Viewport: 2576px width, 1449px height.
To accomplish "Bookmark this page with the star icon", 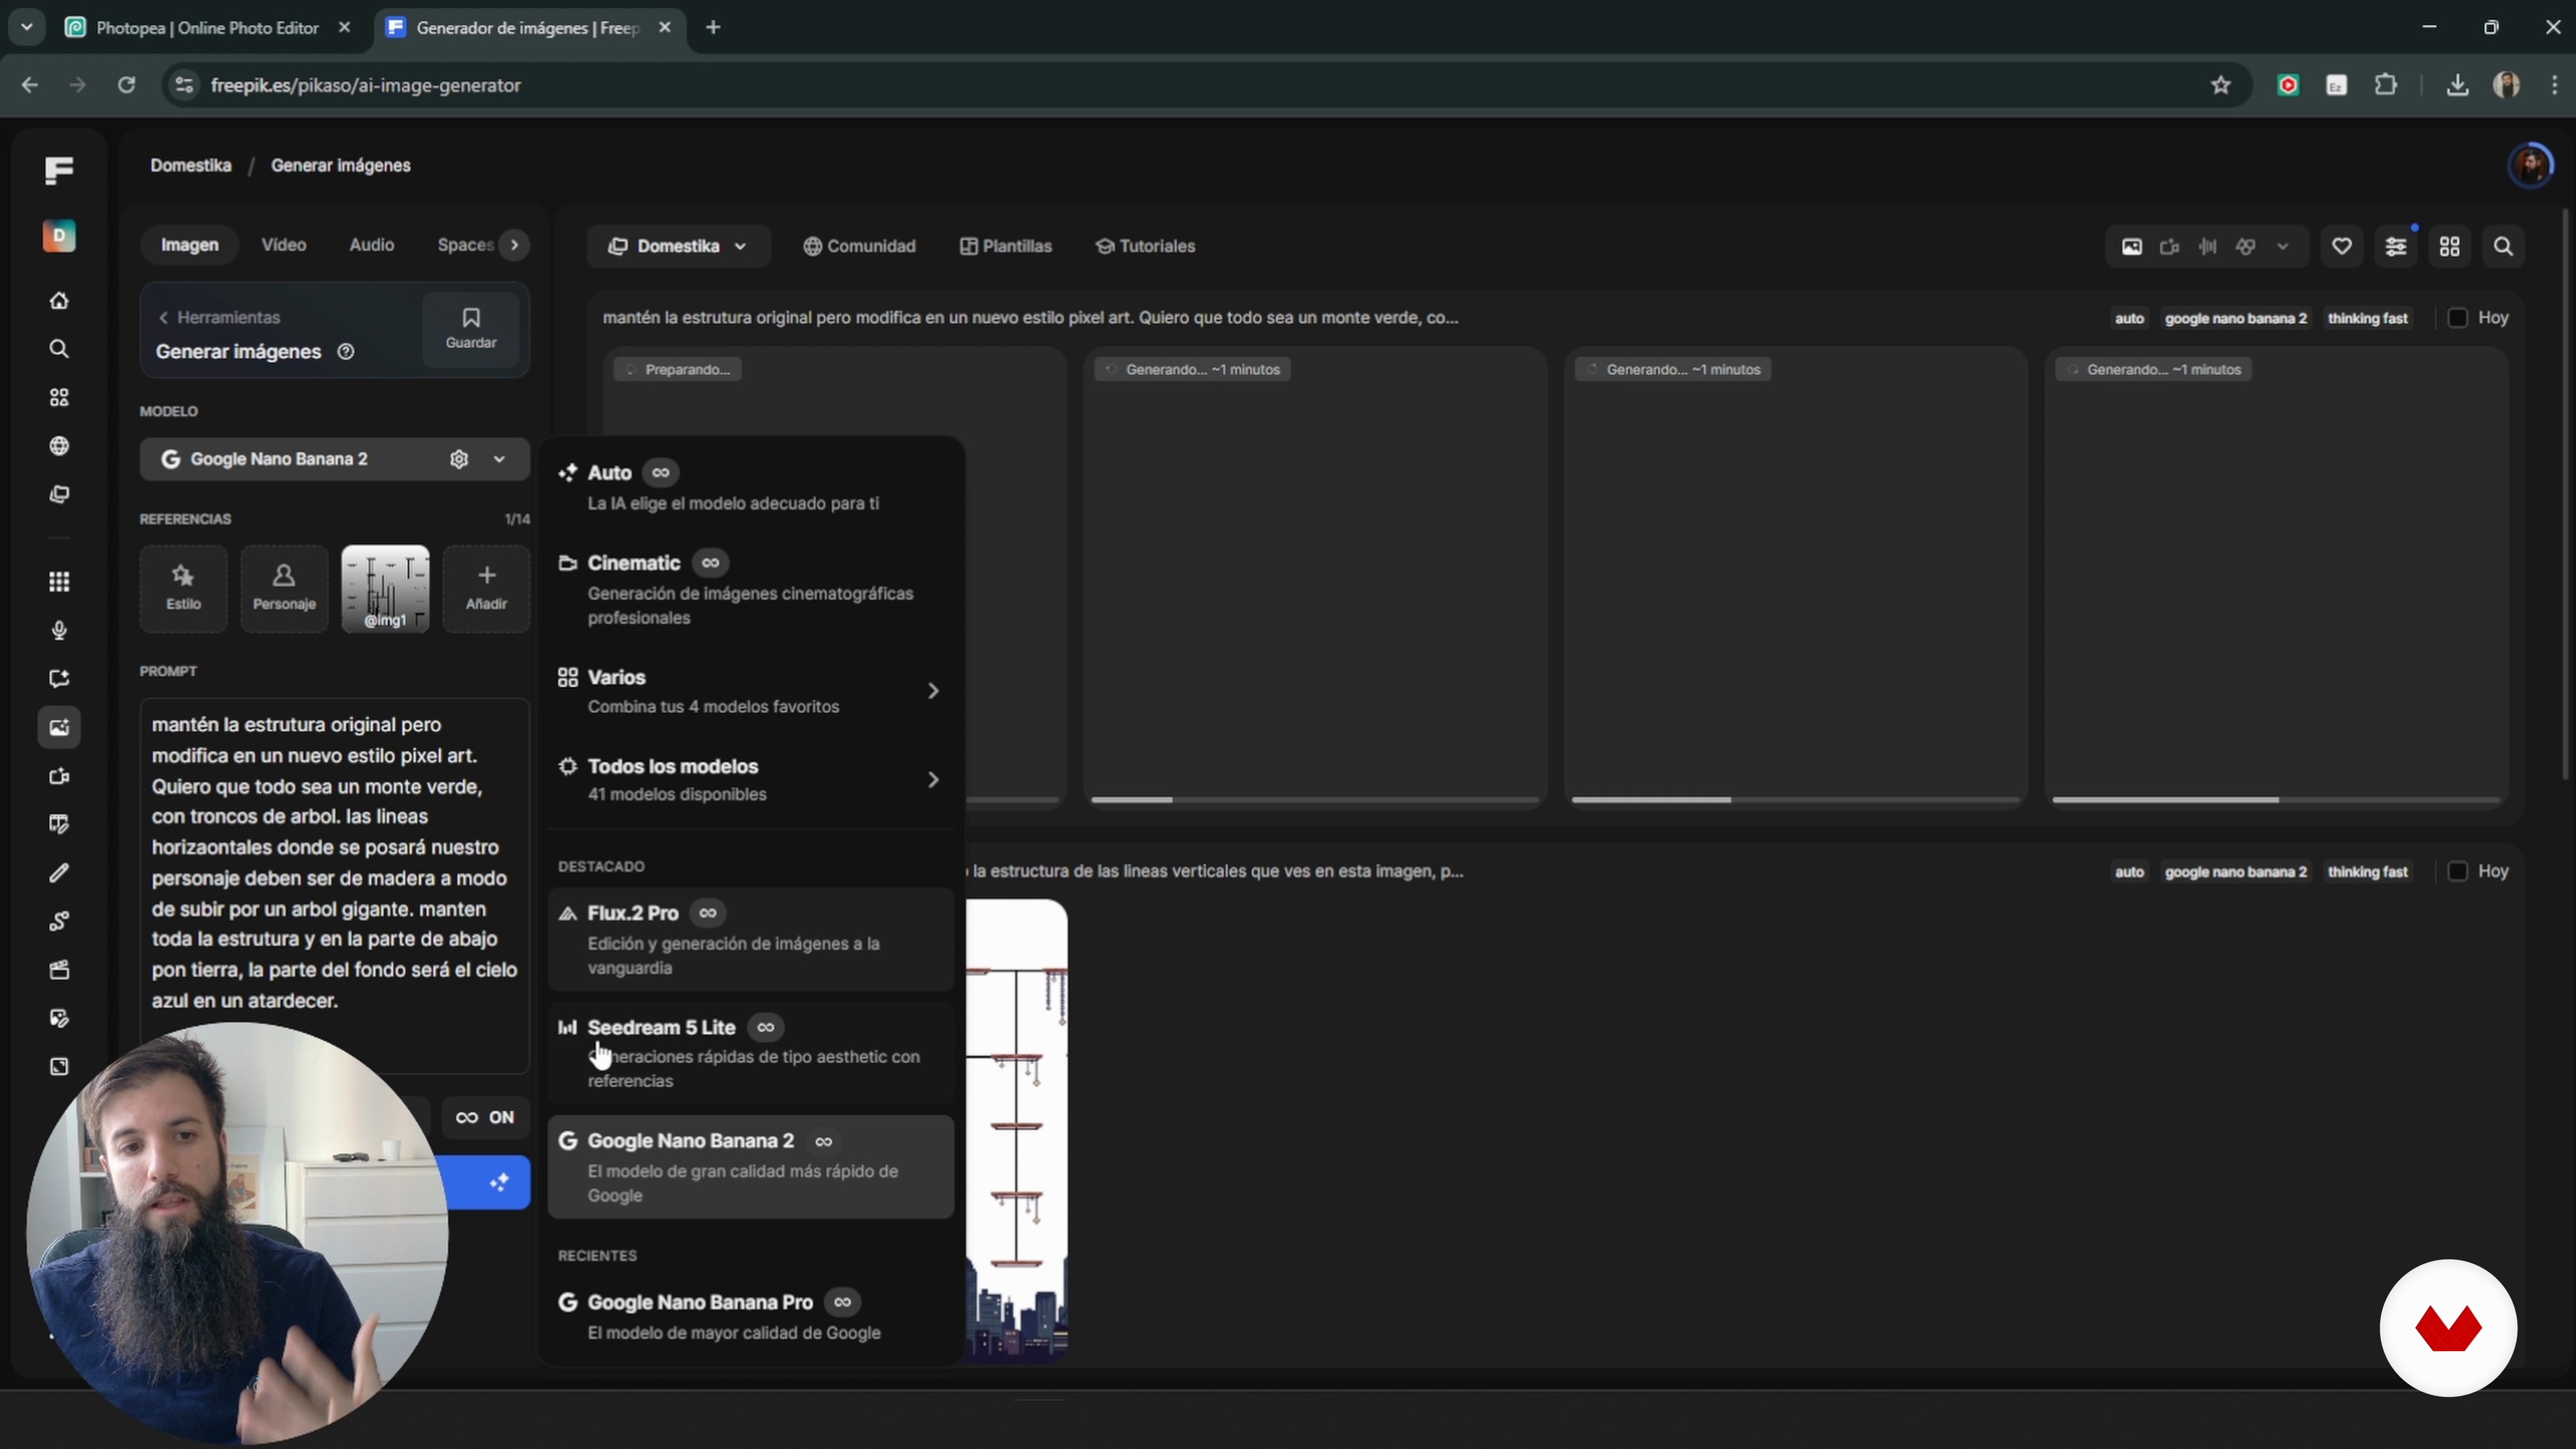I will point(2221,85).
